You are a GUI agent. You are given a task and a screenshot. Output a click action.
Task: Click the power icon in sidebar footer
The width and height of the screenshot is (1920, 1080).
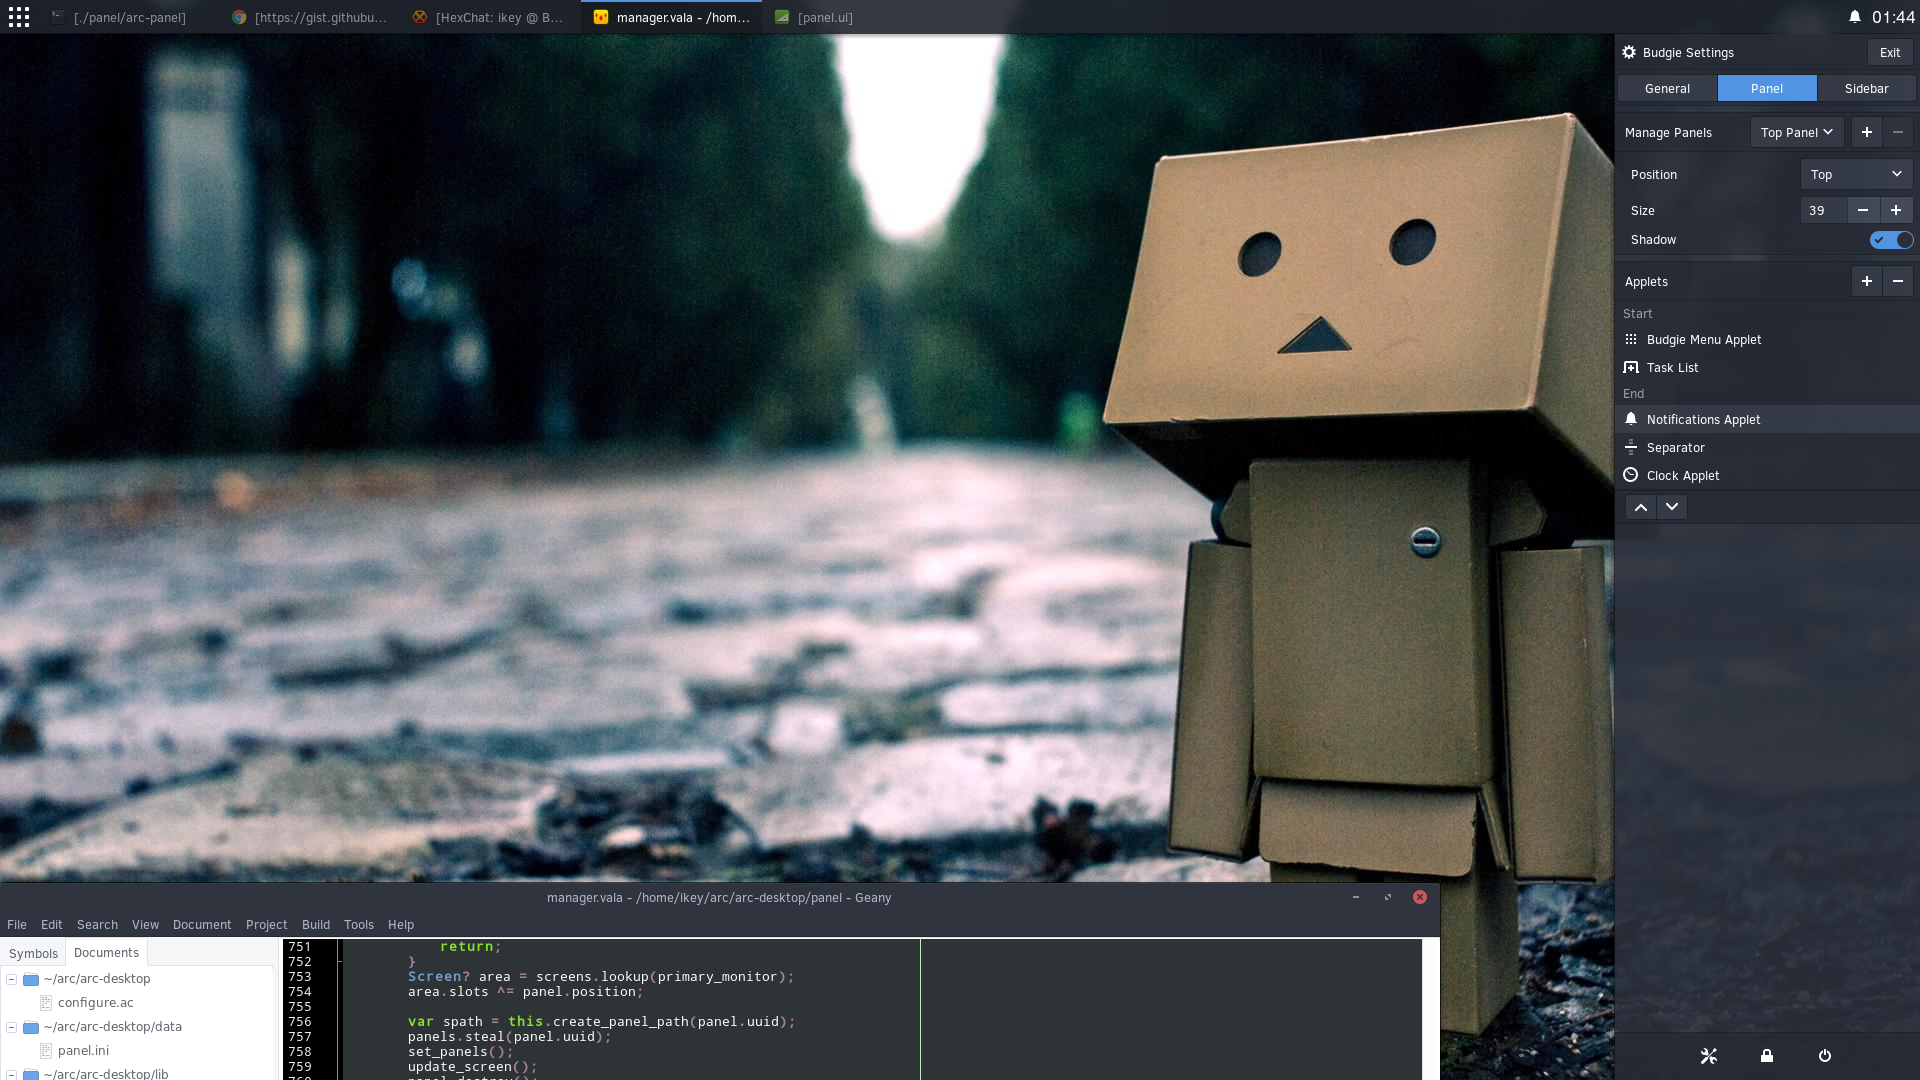pos(1824,1056)
